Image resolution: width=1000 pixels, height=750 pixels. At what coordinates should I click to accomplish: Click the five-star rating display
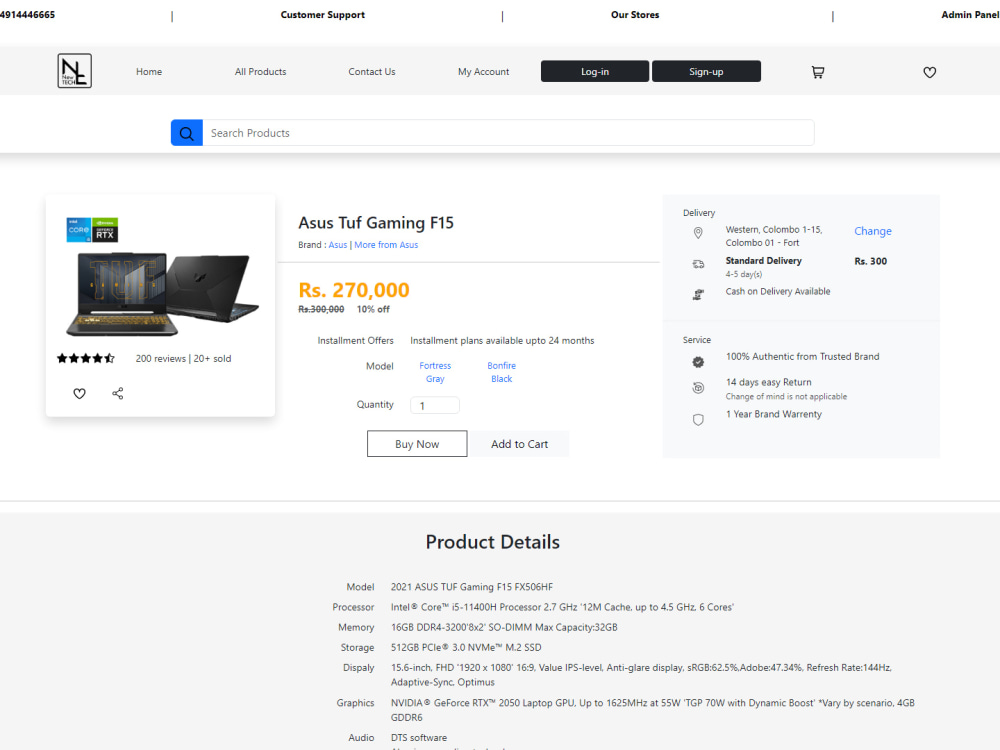click(x=85, y=357)
